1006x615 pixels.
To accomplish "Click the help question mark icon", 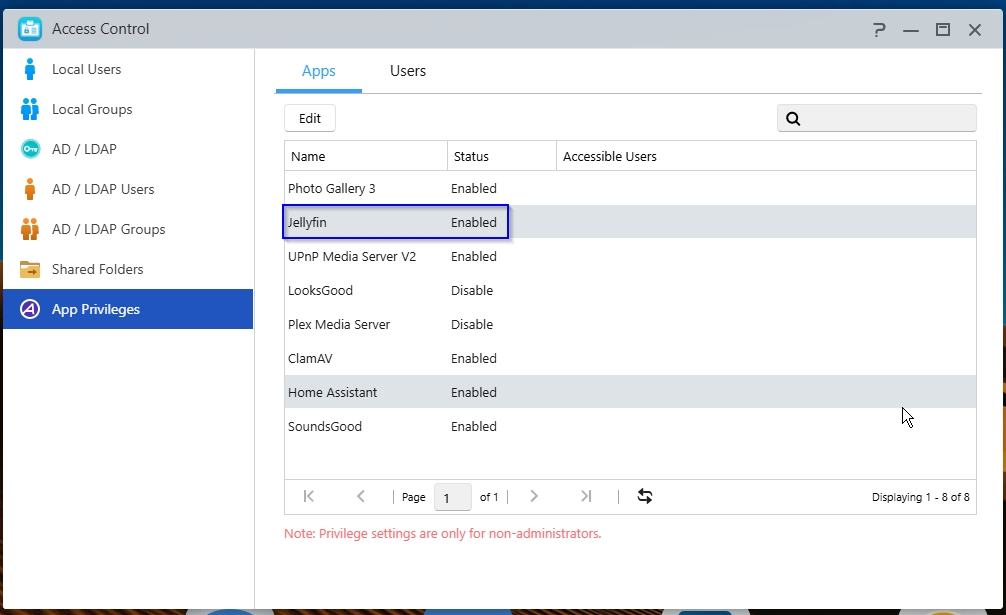I will 878,30.
